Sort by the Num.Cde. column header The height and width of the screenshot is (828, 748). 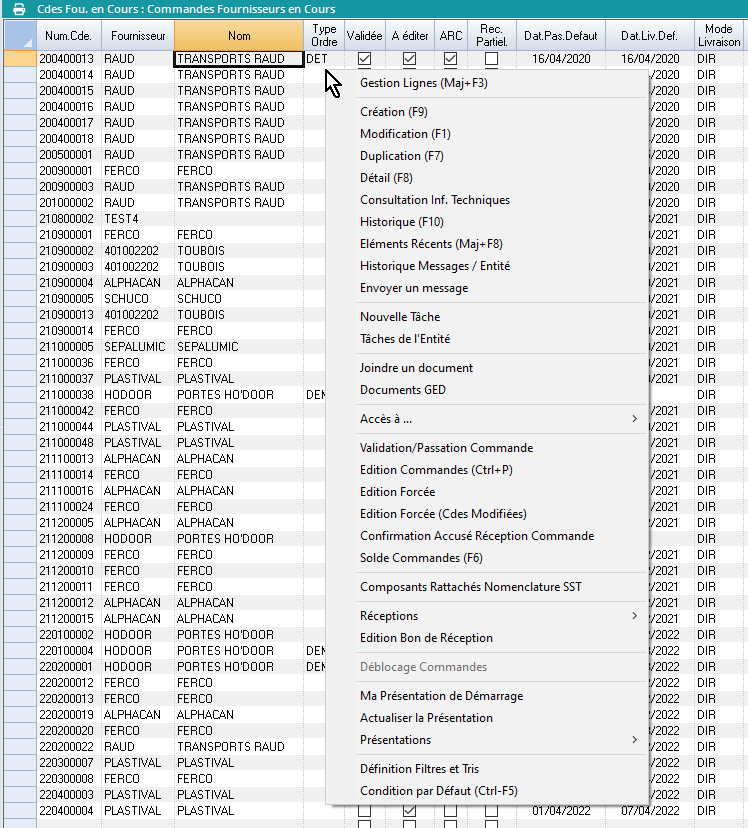pyautogui.click(x=69, y=36)
